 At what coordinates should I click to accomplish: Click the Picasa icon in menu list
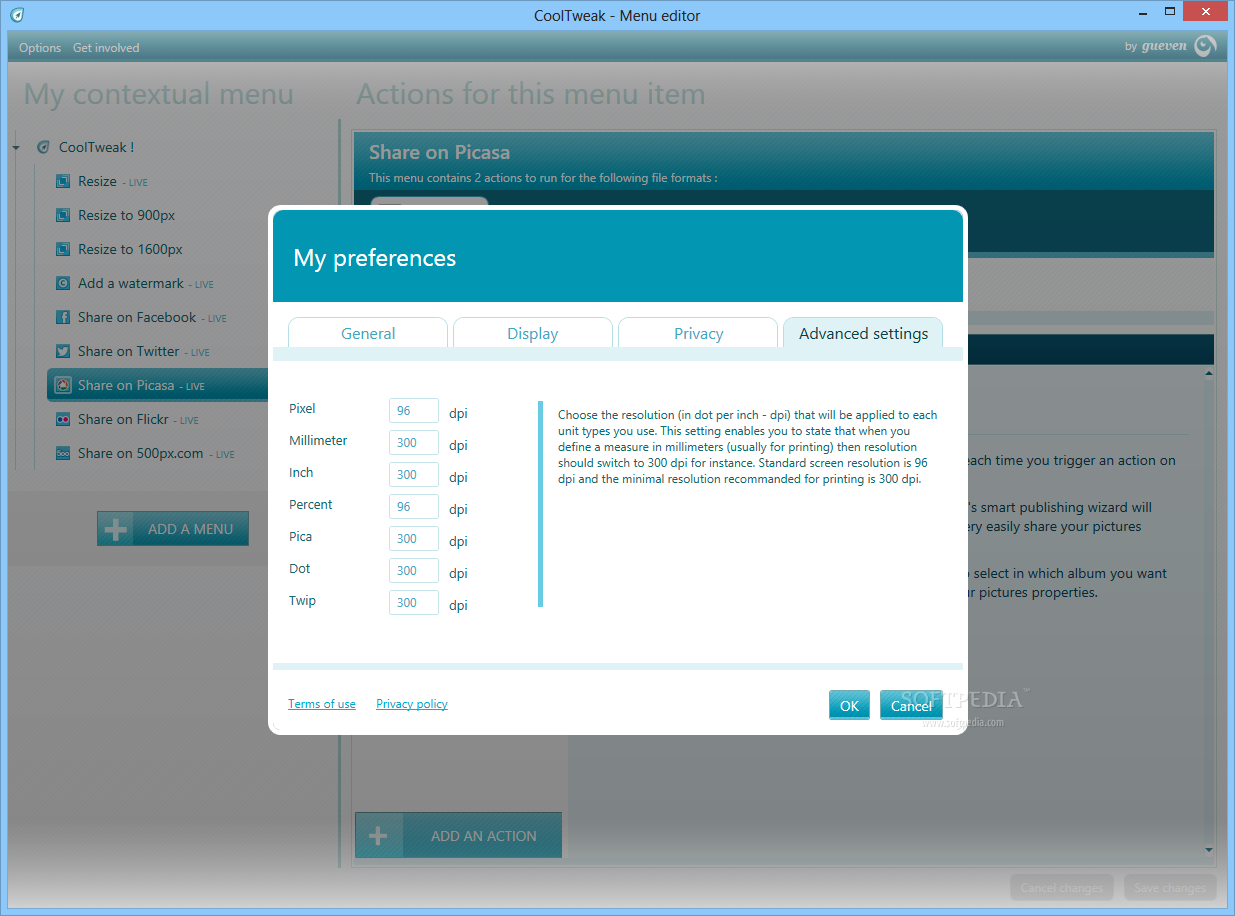click(x=62, y=385)
